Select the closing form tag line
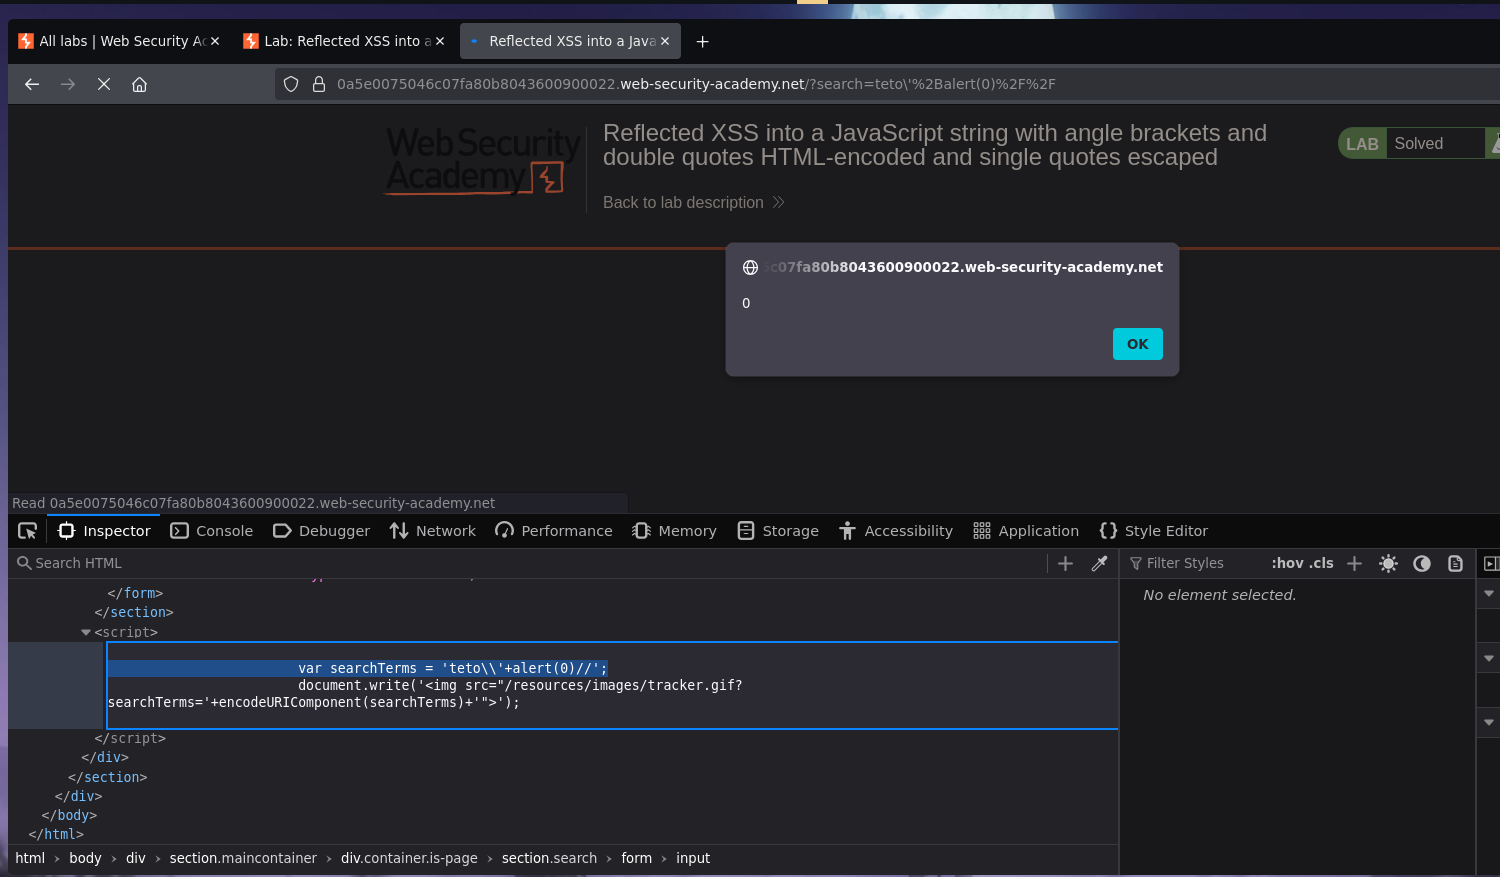This screenshot has width=1500, height=877. pyautogui.click(x=135, y=593)
